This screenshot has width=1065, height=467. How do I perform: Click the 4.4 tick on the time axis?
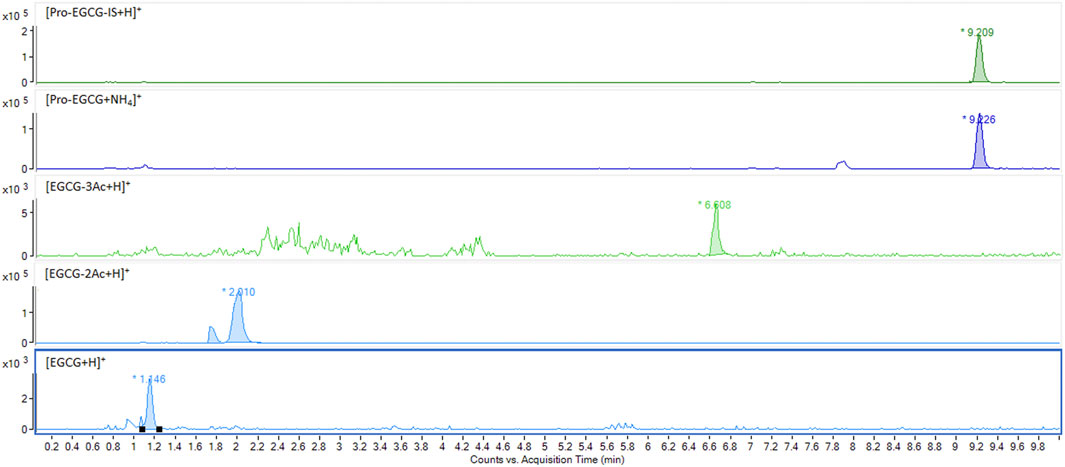click(483, 446)
